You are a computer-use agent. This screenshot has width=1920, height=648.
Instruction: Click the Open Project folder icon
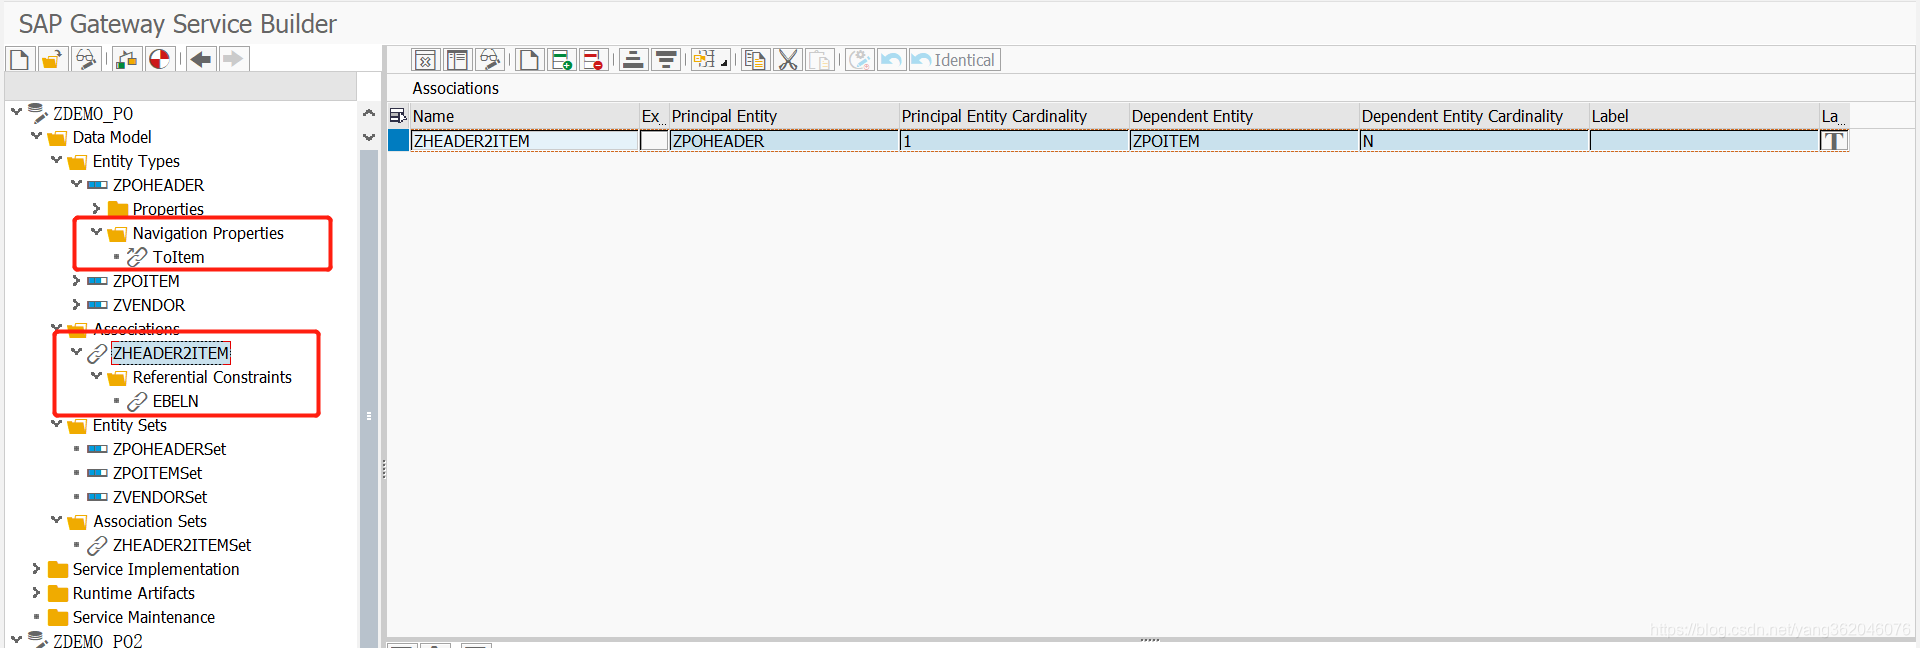52,60
